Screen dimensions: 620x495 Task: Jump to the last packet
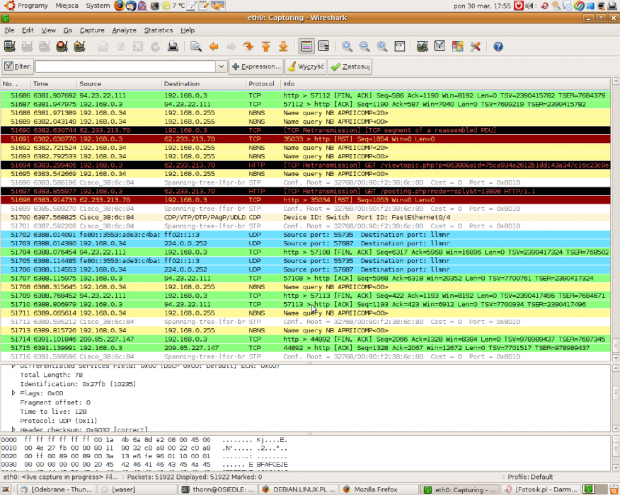click(x=283, y=47)
